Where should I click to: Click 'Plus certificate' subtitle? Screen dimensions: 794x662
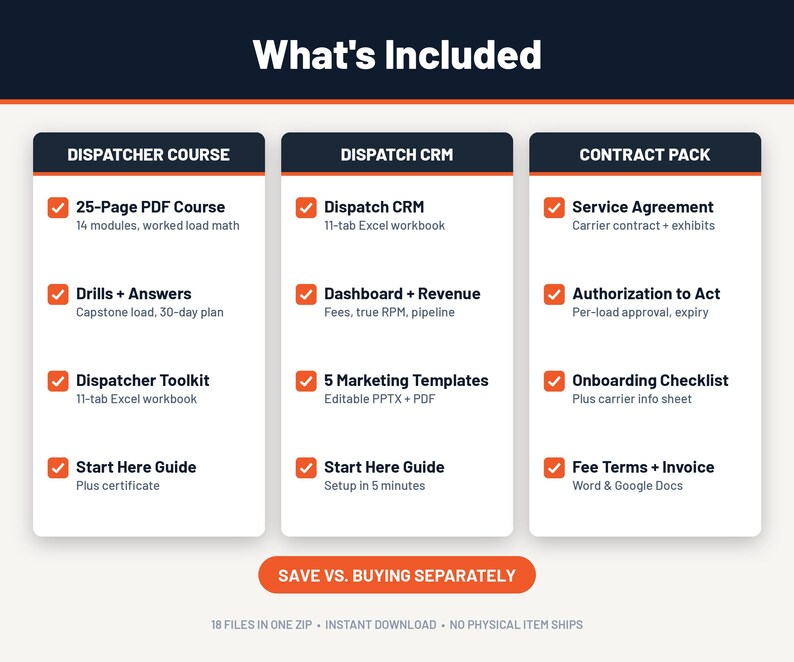pyautogui.click(x=117, y=485)
